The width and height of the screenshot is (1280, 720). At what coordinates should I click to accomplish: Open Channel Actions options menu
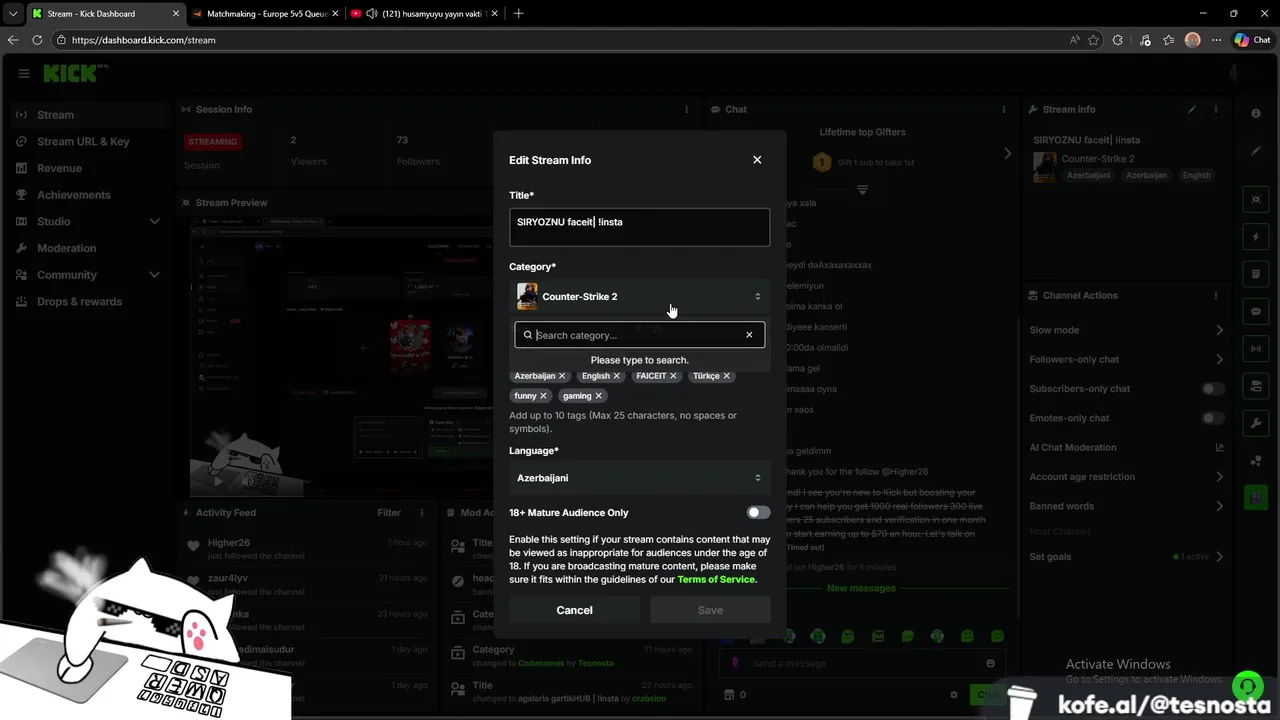click(1216, 296)
